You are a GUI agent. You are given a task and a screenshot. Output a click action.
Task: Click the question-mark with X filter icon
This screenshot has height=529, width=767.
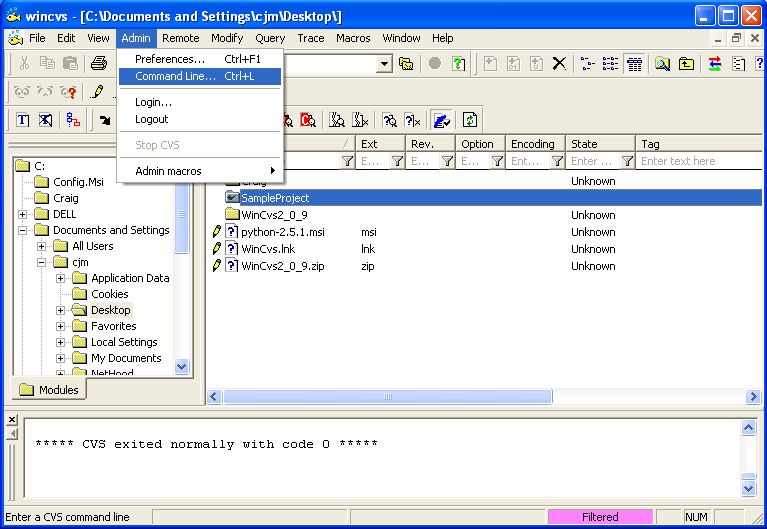point(413,120)
